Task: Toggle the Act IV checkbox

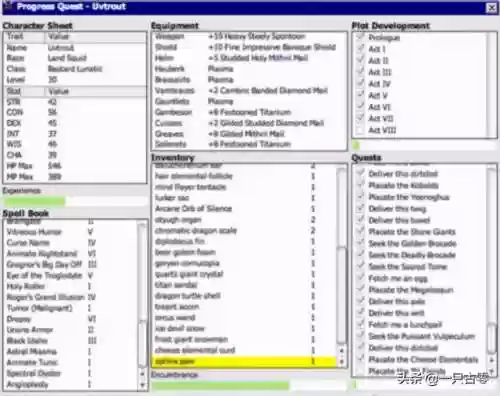Action: click(x=360, y=84)
